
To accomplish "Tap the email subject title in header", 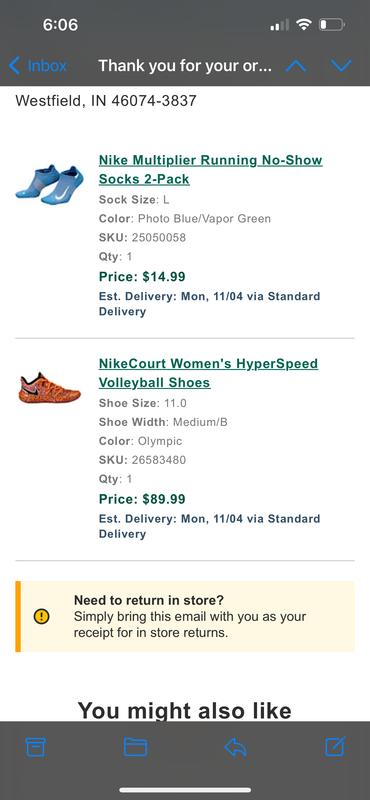I will tap(185, 66).
